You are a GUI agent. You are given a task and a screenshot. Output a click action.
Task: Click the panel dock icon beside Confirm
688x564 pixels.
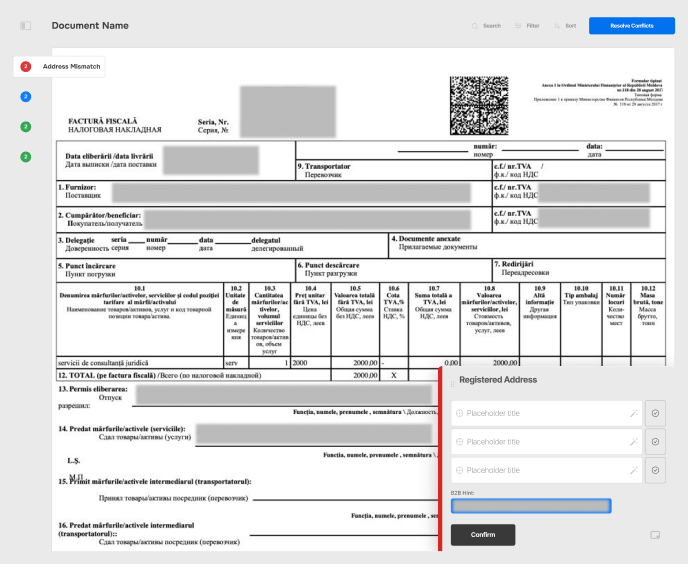pos(655,535)
